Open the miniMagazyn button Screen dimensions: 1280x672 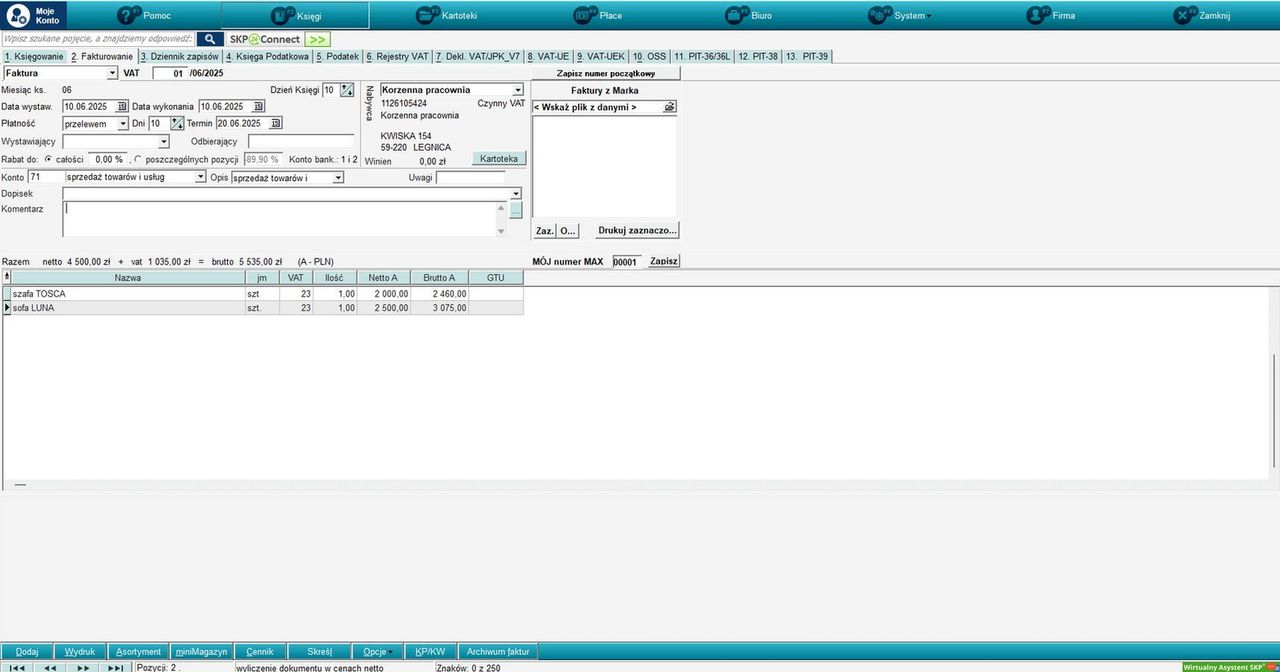pyautogui.click(x=201, y=651)
